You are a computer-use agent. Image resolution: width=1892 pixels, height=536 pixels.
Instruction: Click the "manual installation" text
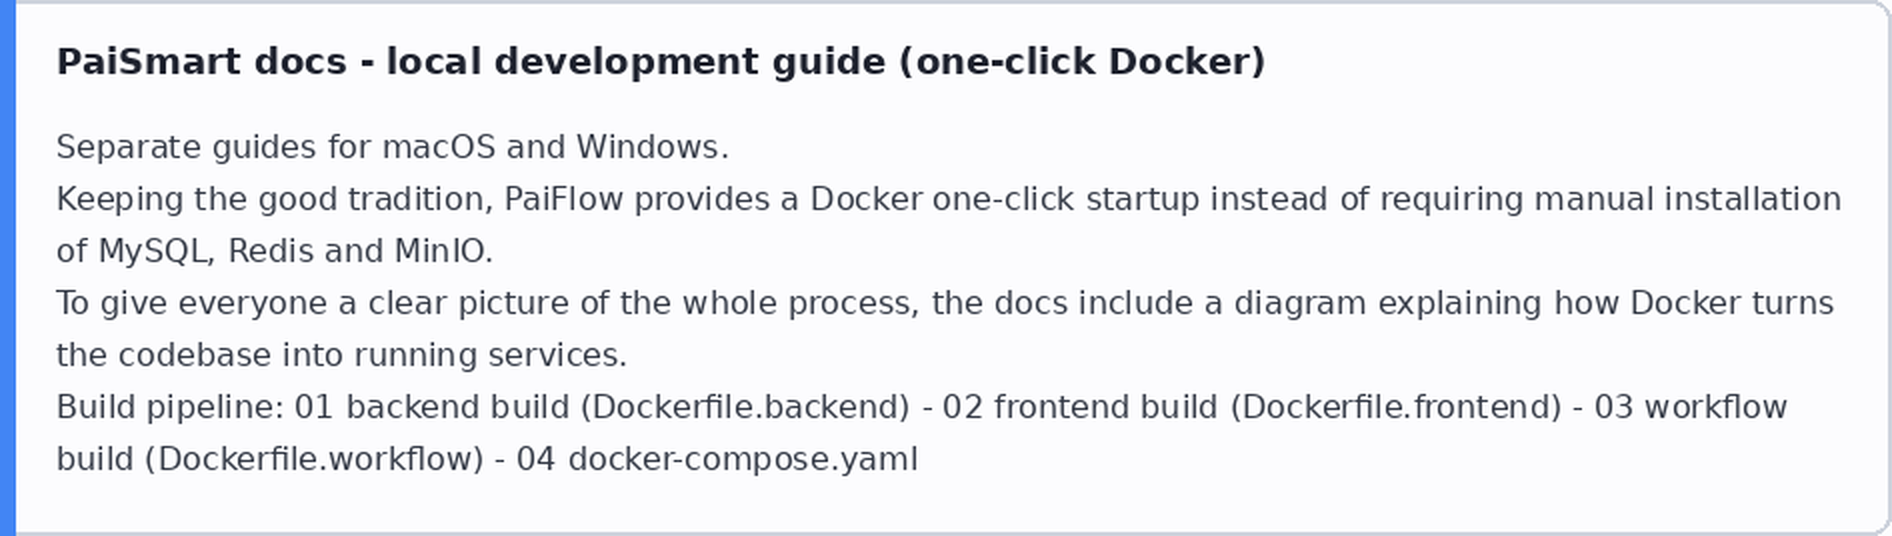coord(1688,199)
